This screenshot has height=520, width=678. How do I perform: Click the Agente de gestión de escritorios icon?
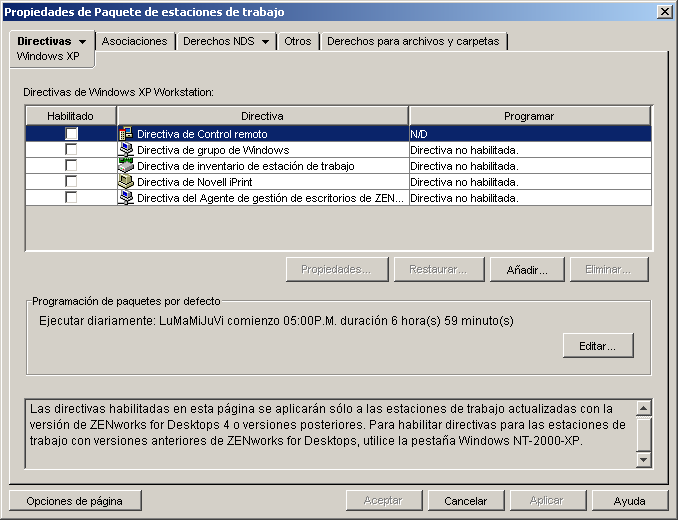pyautogui.click(x=125, y=198)
